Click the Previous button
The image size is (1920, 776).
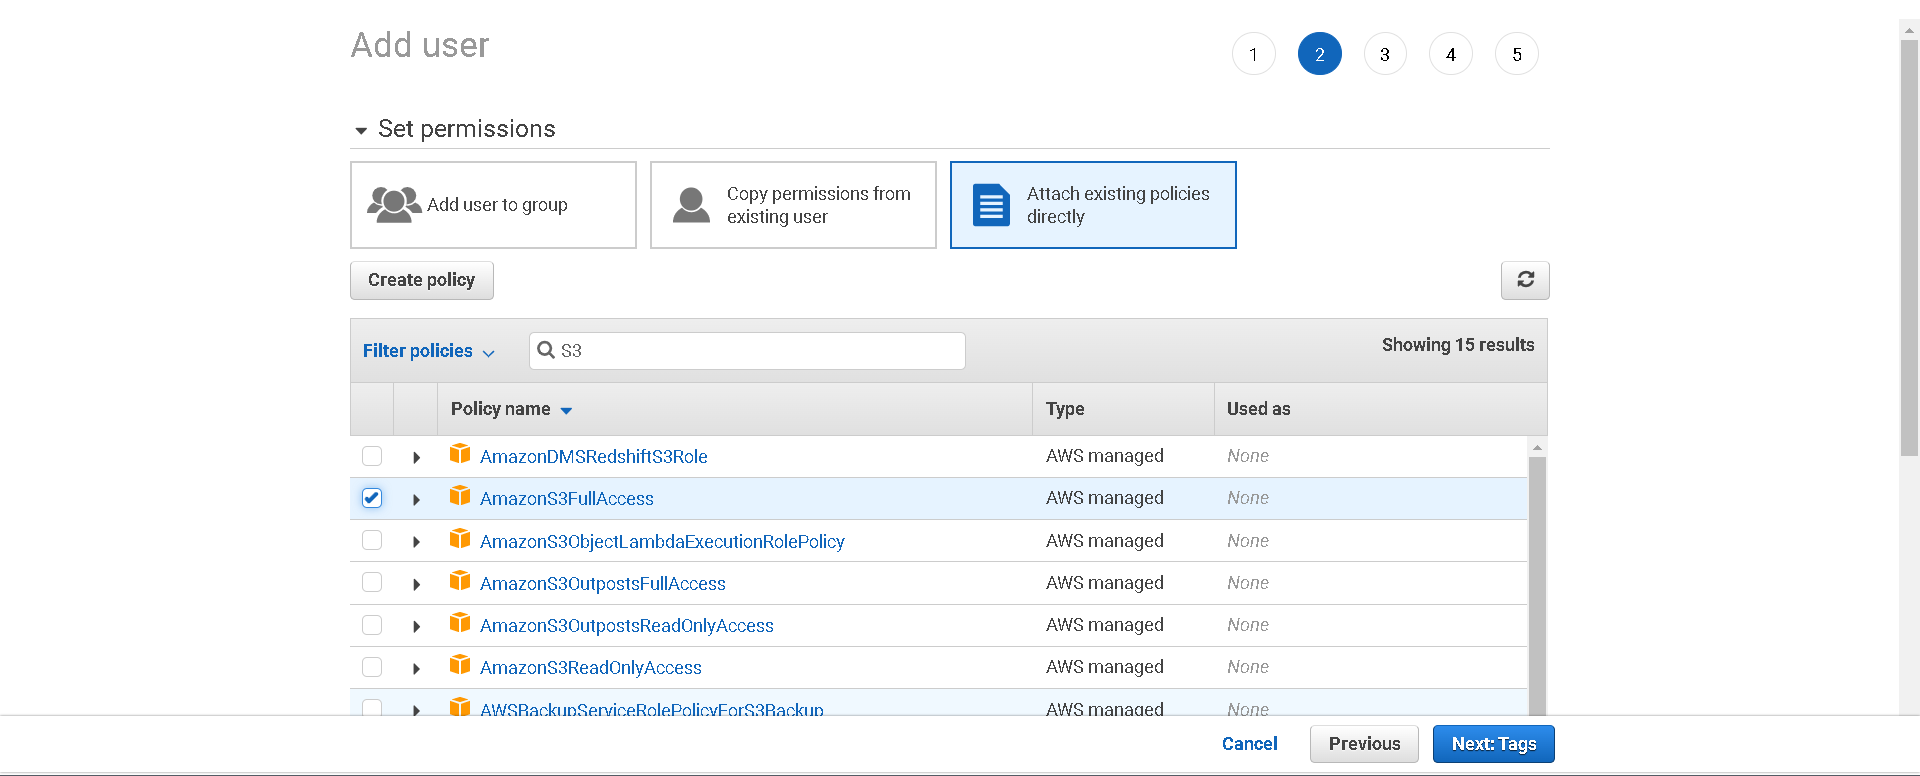pyautogui.click(x=1364, y=744)
